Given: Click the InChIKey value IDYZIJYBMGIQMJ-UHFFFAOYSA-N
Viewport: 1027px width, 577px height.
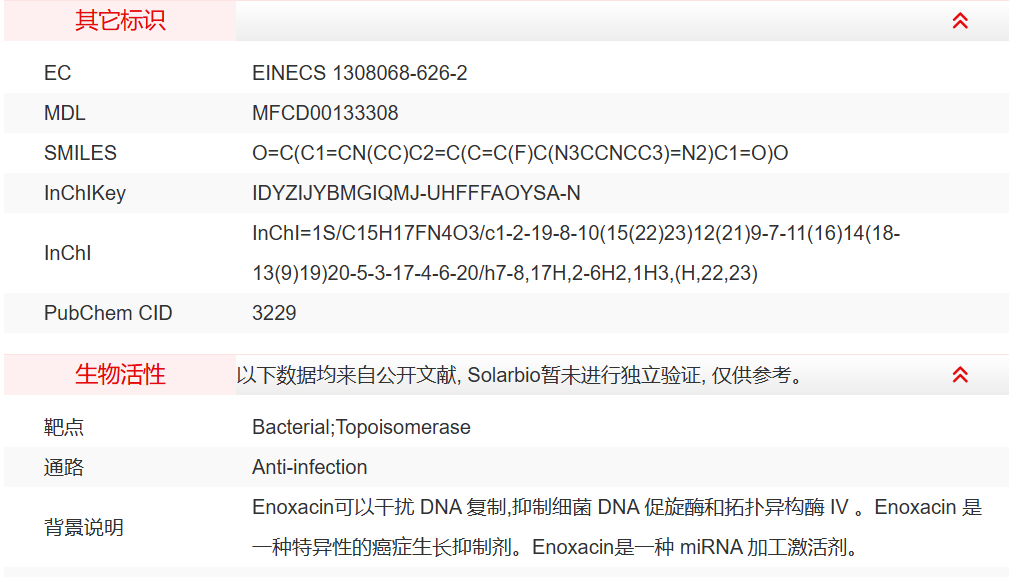Looking at the screenshot, I should pos(416,193).
